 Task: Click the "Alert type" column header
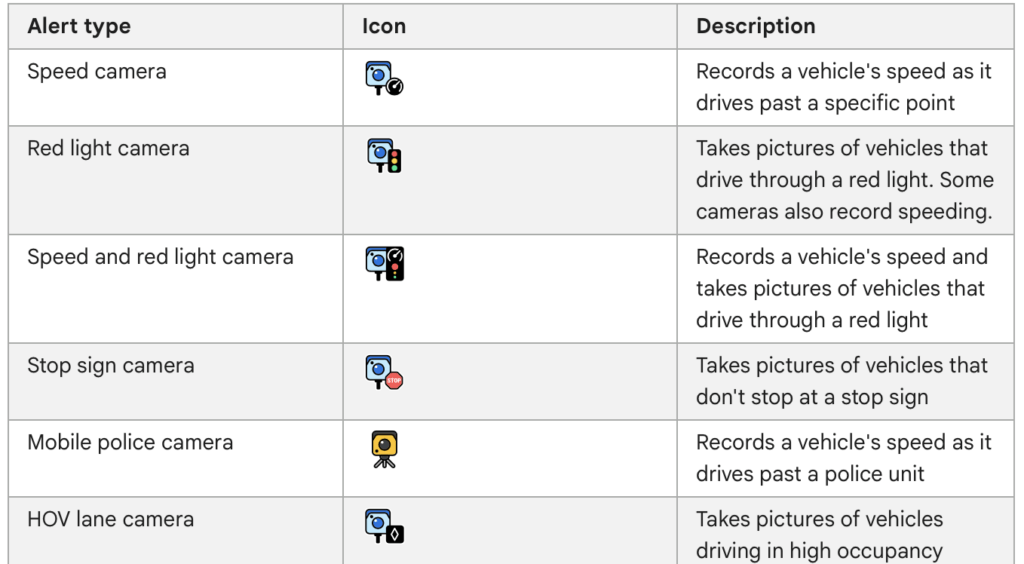click(79, 26)
